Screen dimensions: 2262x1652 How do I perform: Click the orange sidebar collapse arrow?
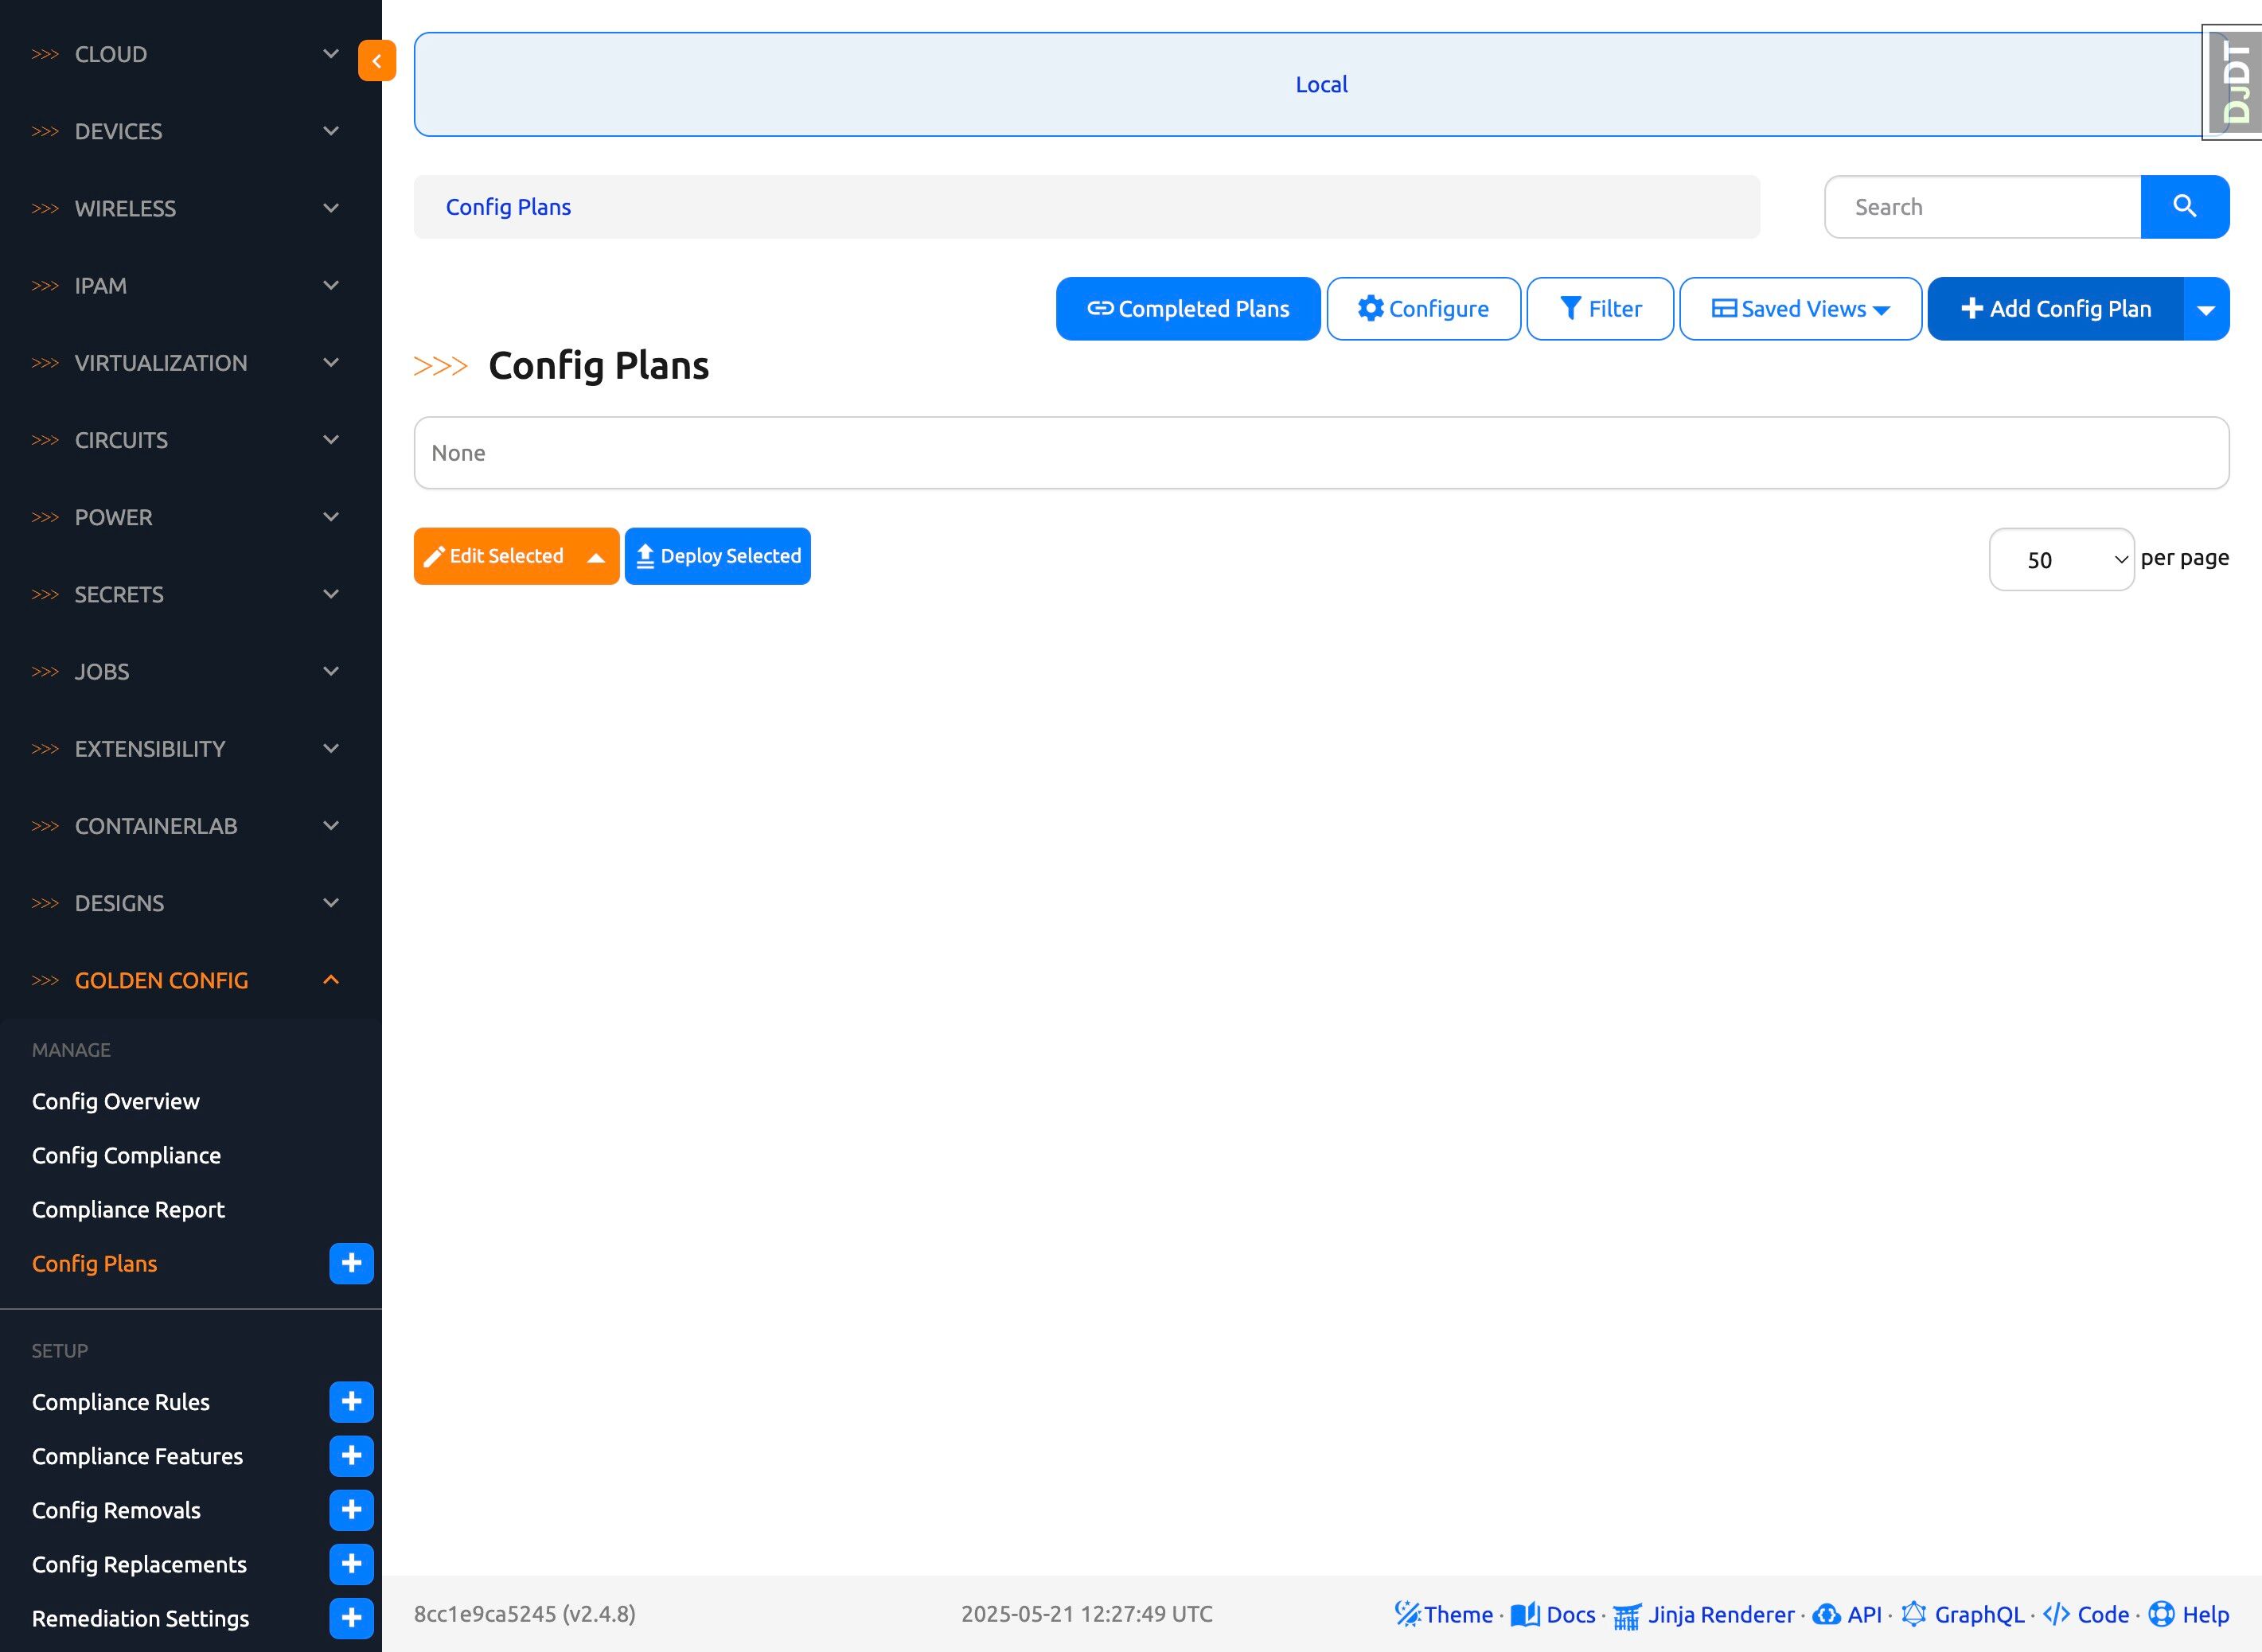click(376, 61)
